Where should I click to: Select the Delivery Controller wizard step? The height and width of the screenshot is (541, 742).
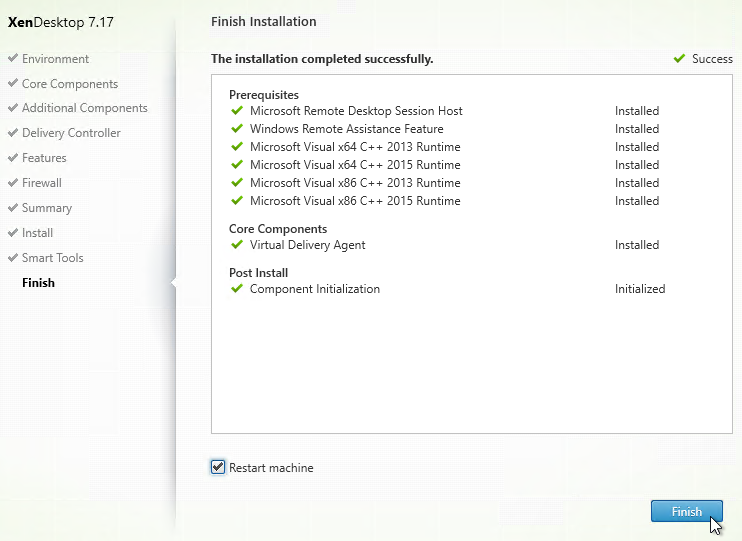[71, 133]
